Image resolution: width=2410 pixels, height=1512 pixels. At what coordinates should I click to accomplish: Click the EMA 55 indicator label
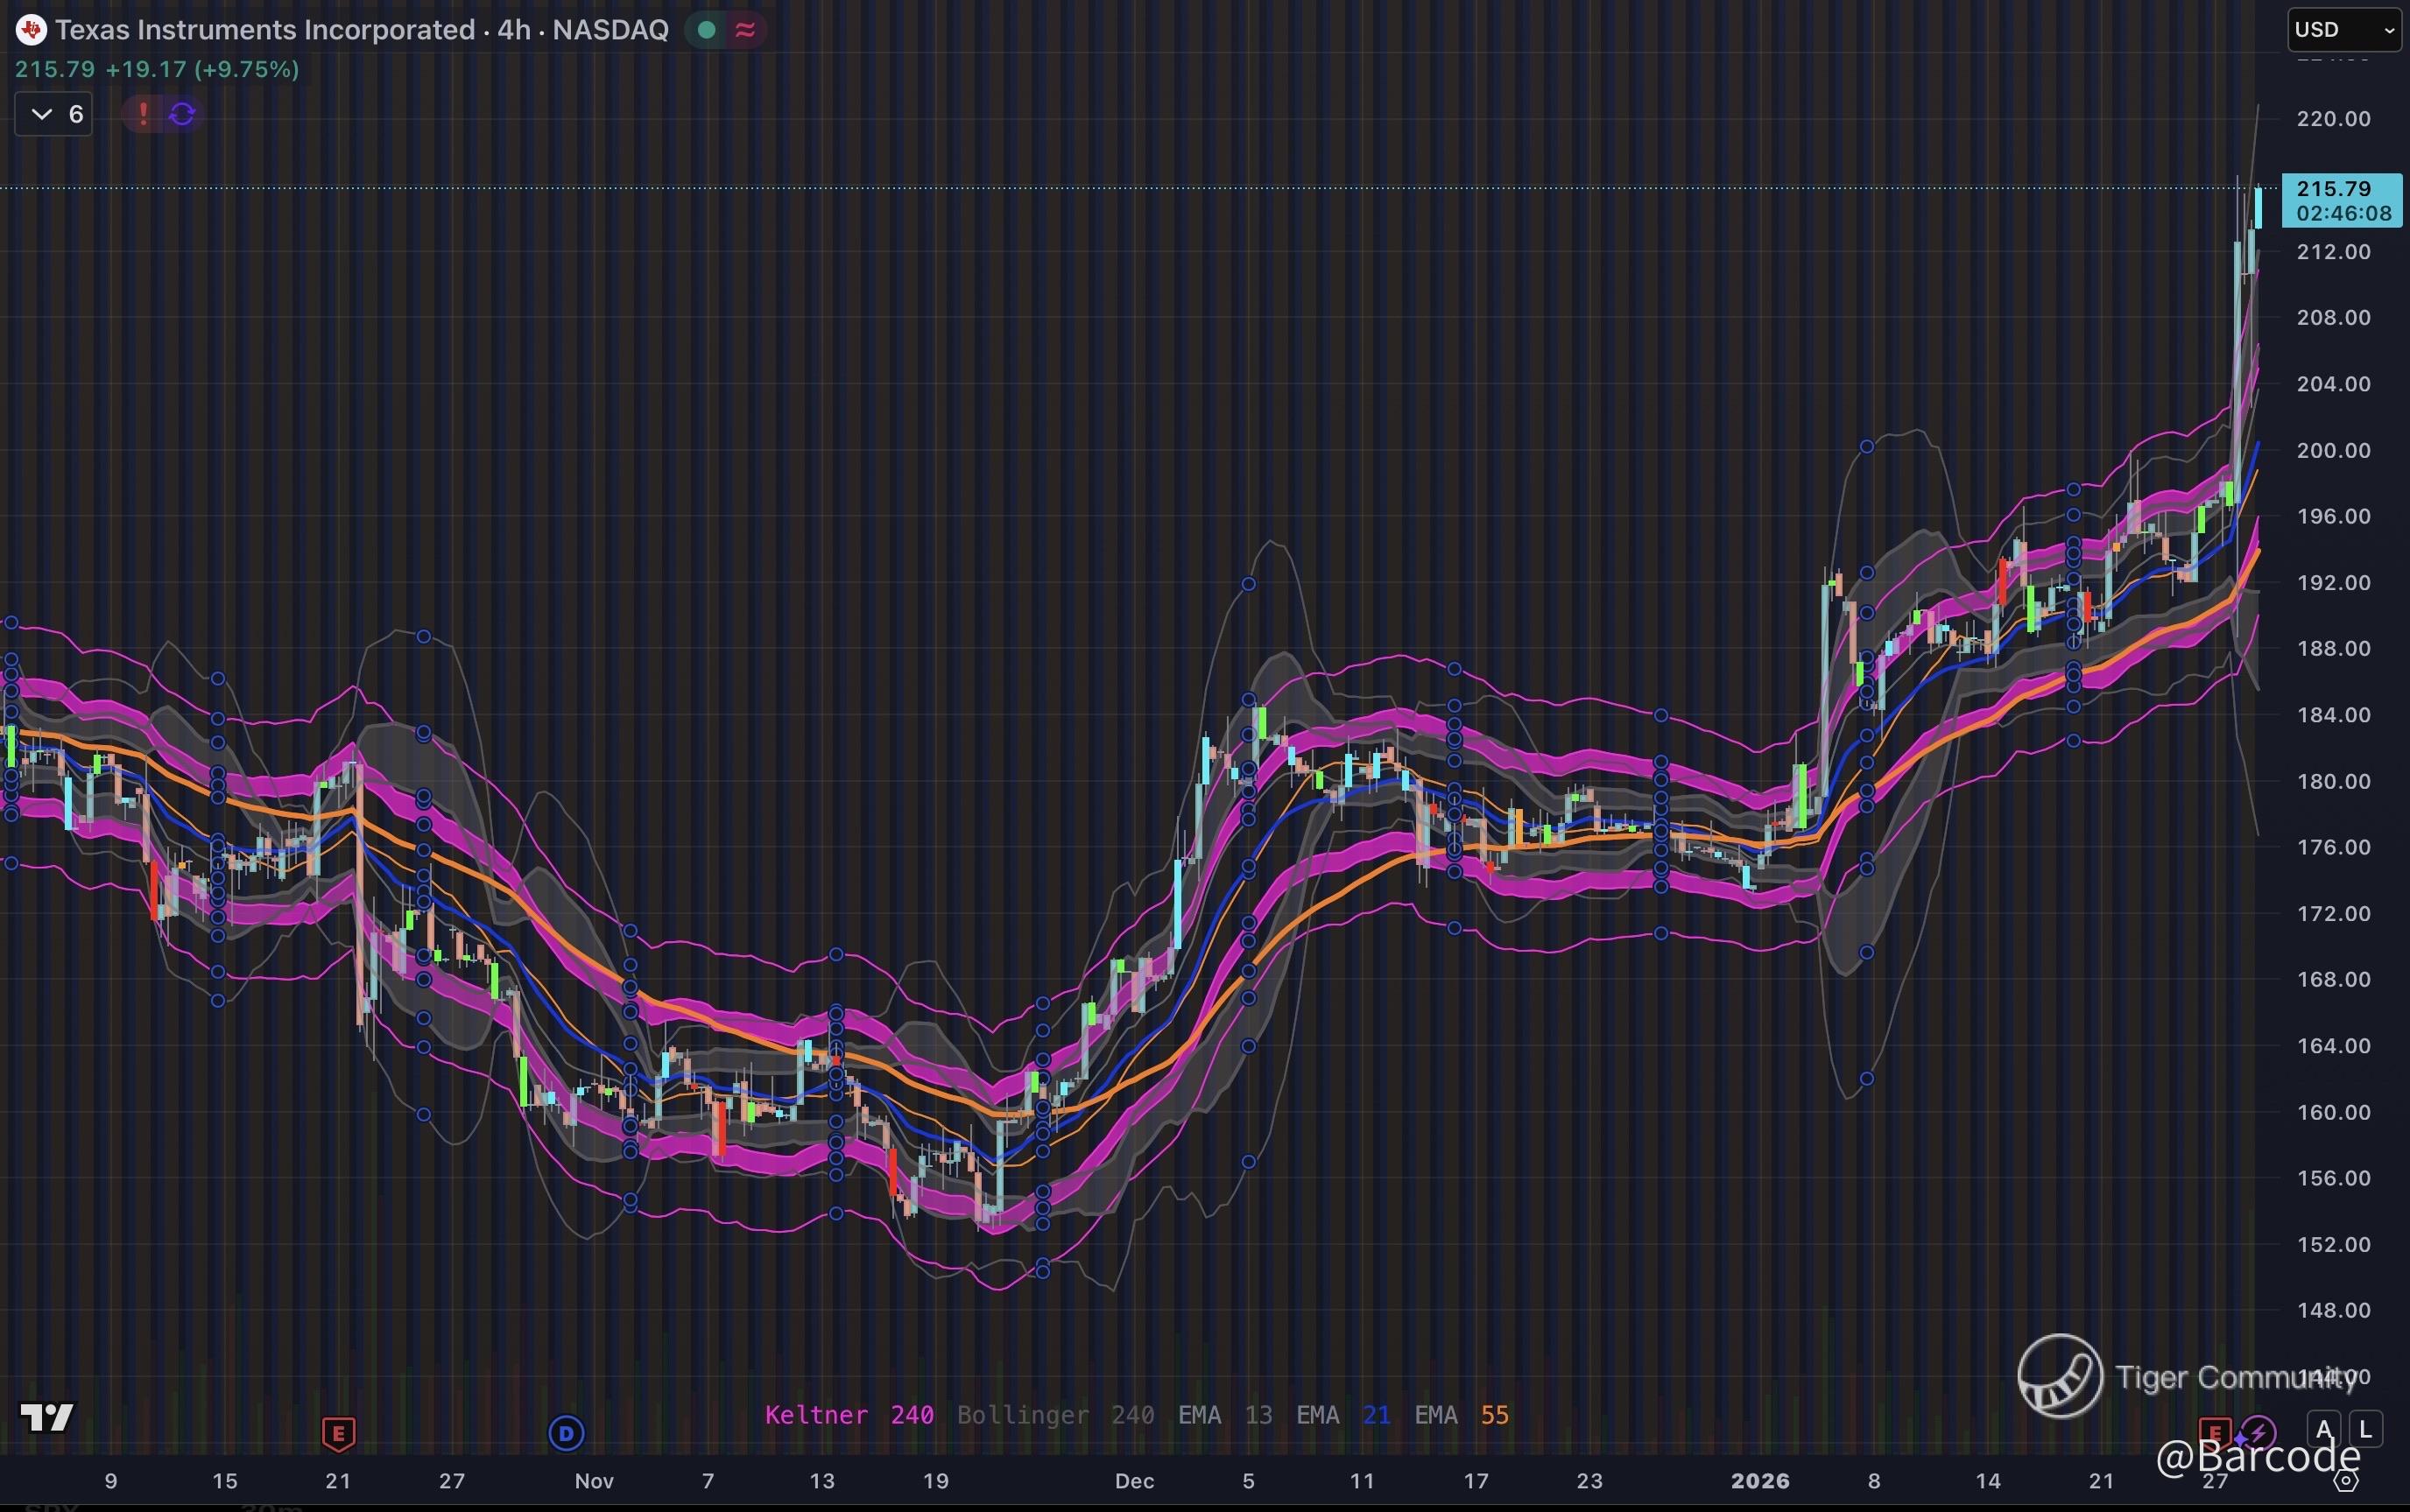tap(1461, 1415)
